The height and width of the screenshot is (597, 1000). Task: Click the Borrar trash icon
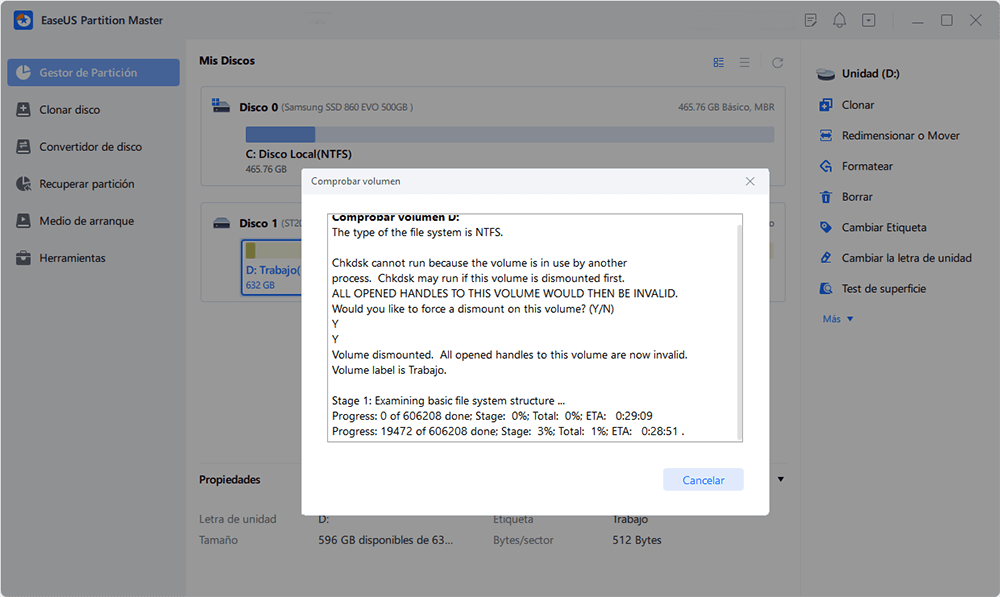[826, 196]
